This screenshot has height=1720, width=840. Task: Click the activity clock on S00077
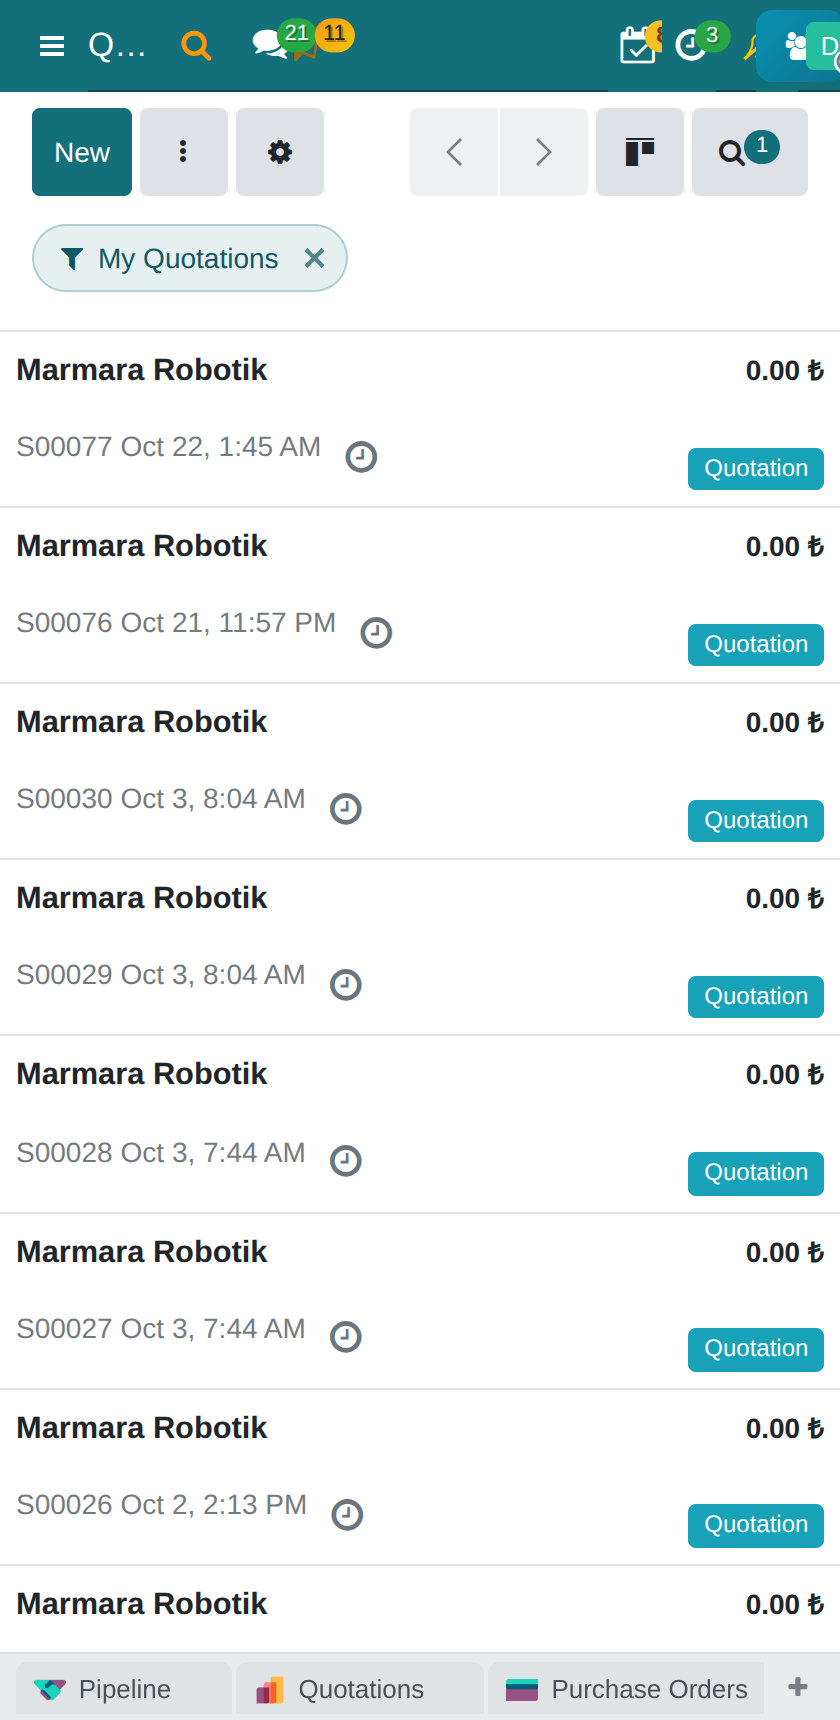[361, 457]
